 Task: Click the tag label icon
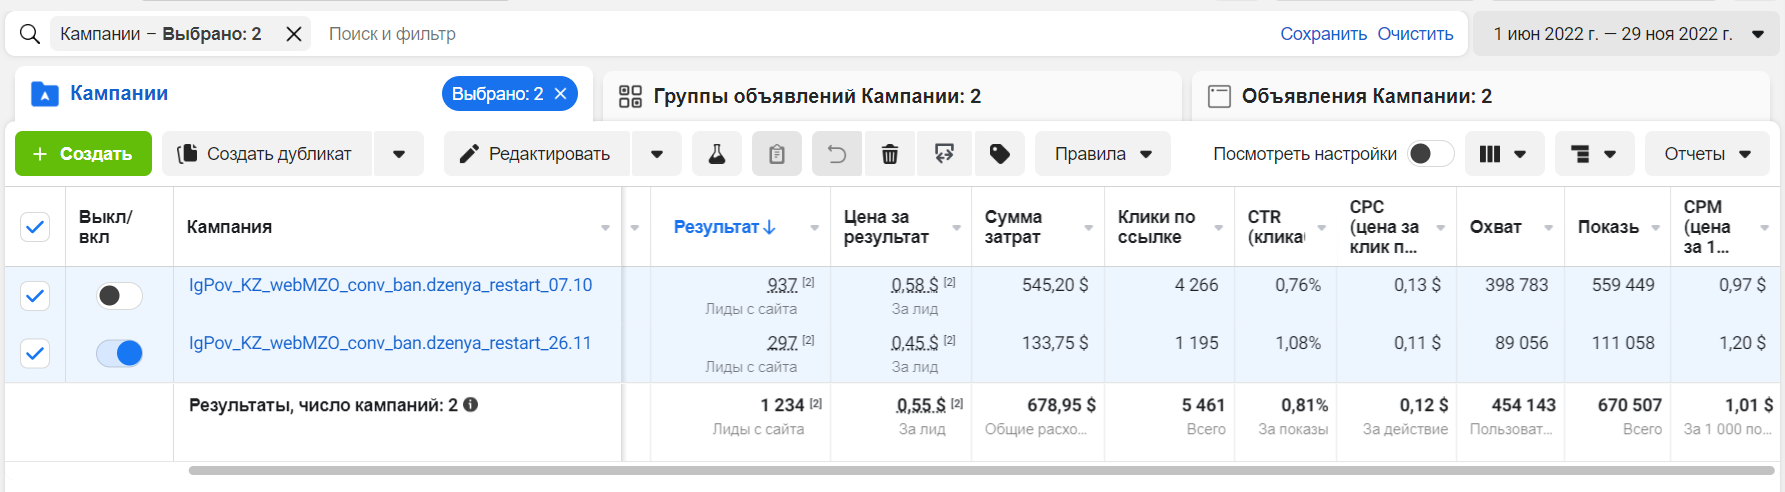(999, 154)
